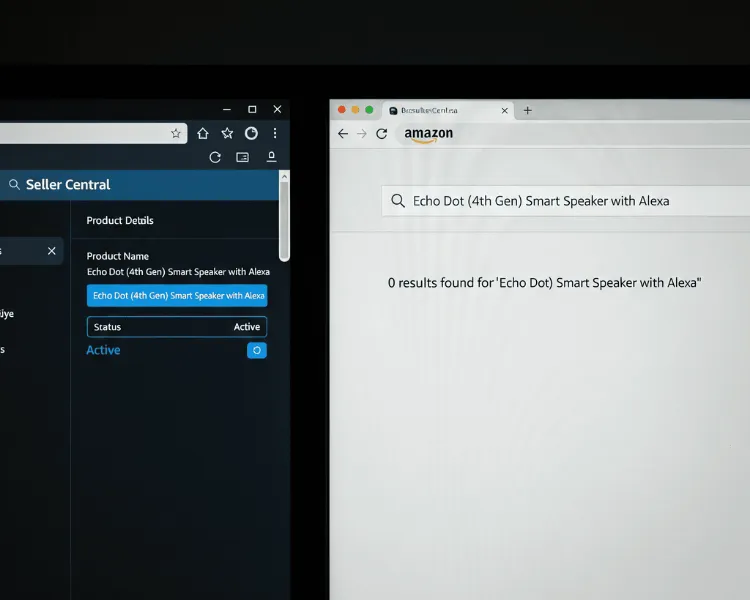Click the blue refresh button next to Active
750x600 pixels.
[257, 350]
